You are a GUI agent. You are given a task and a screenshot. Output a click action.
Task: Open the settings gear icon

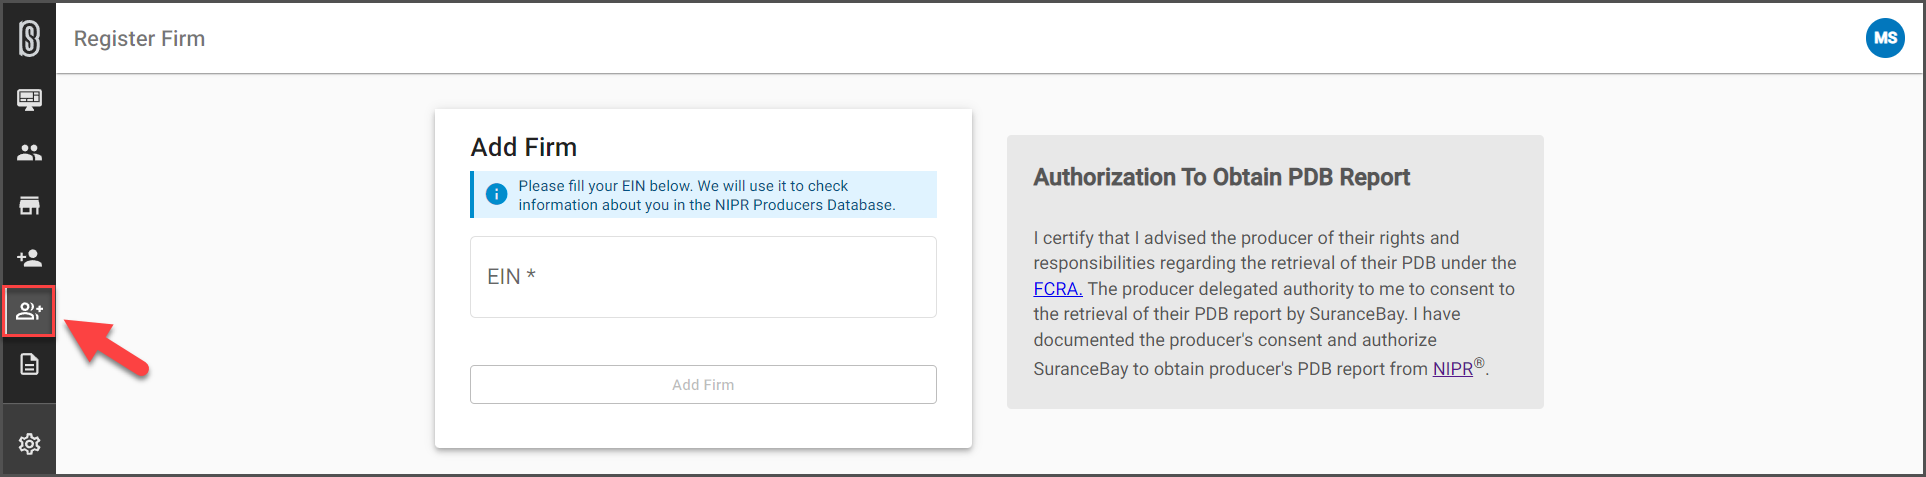pyautogui.click(x=29, y=443)
